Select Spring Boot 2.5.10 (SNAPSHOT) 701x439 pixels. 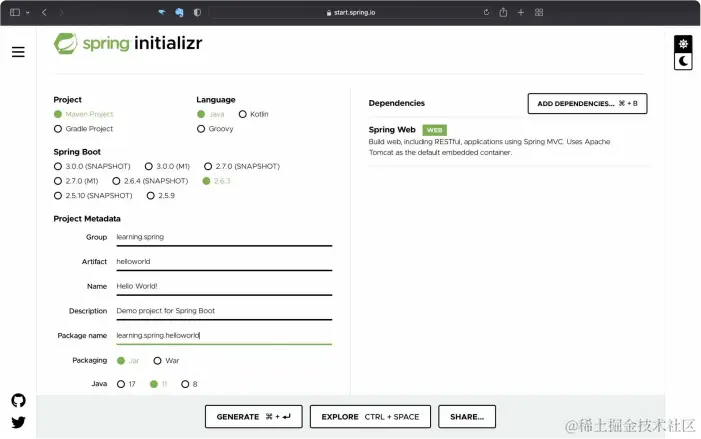93,196
